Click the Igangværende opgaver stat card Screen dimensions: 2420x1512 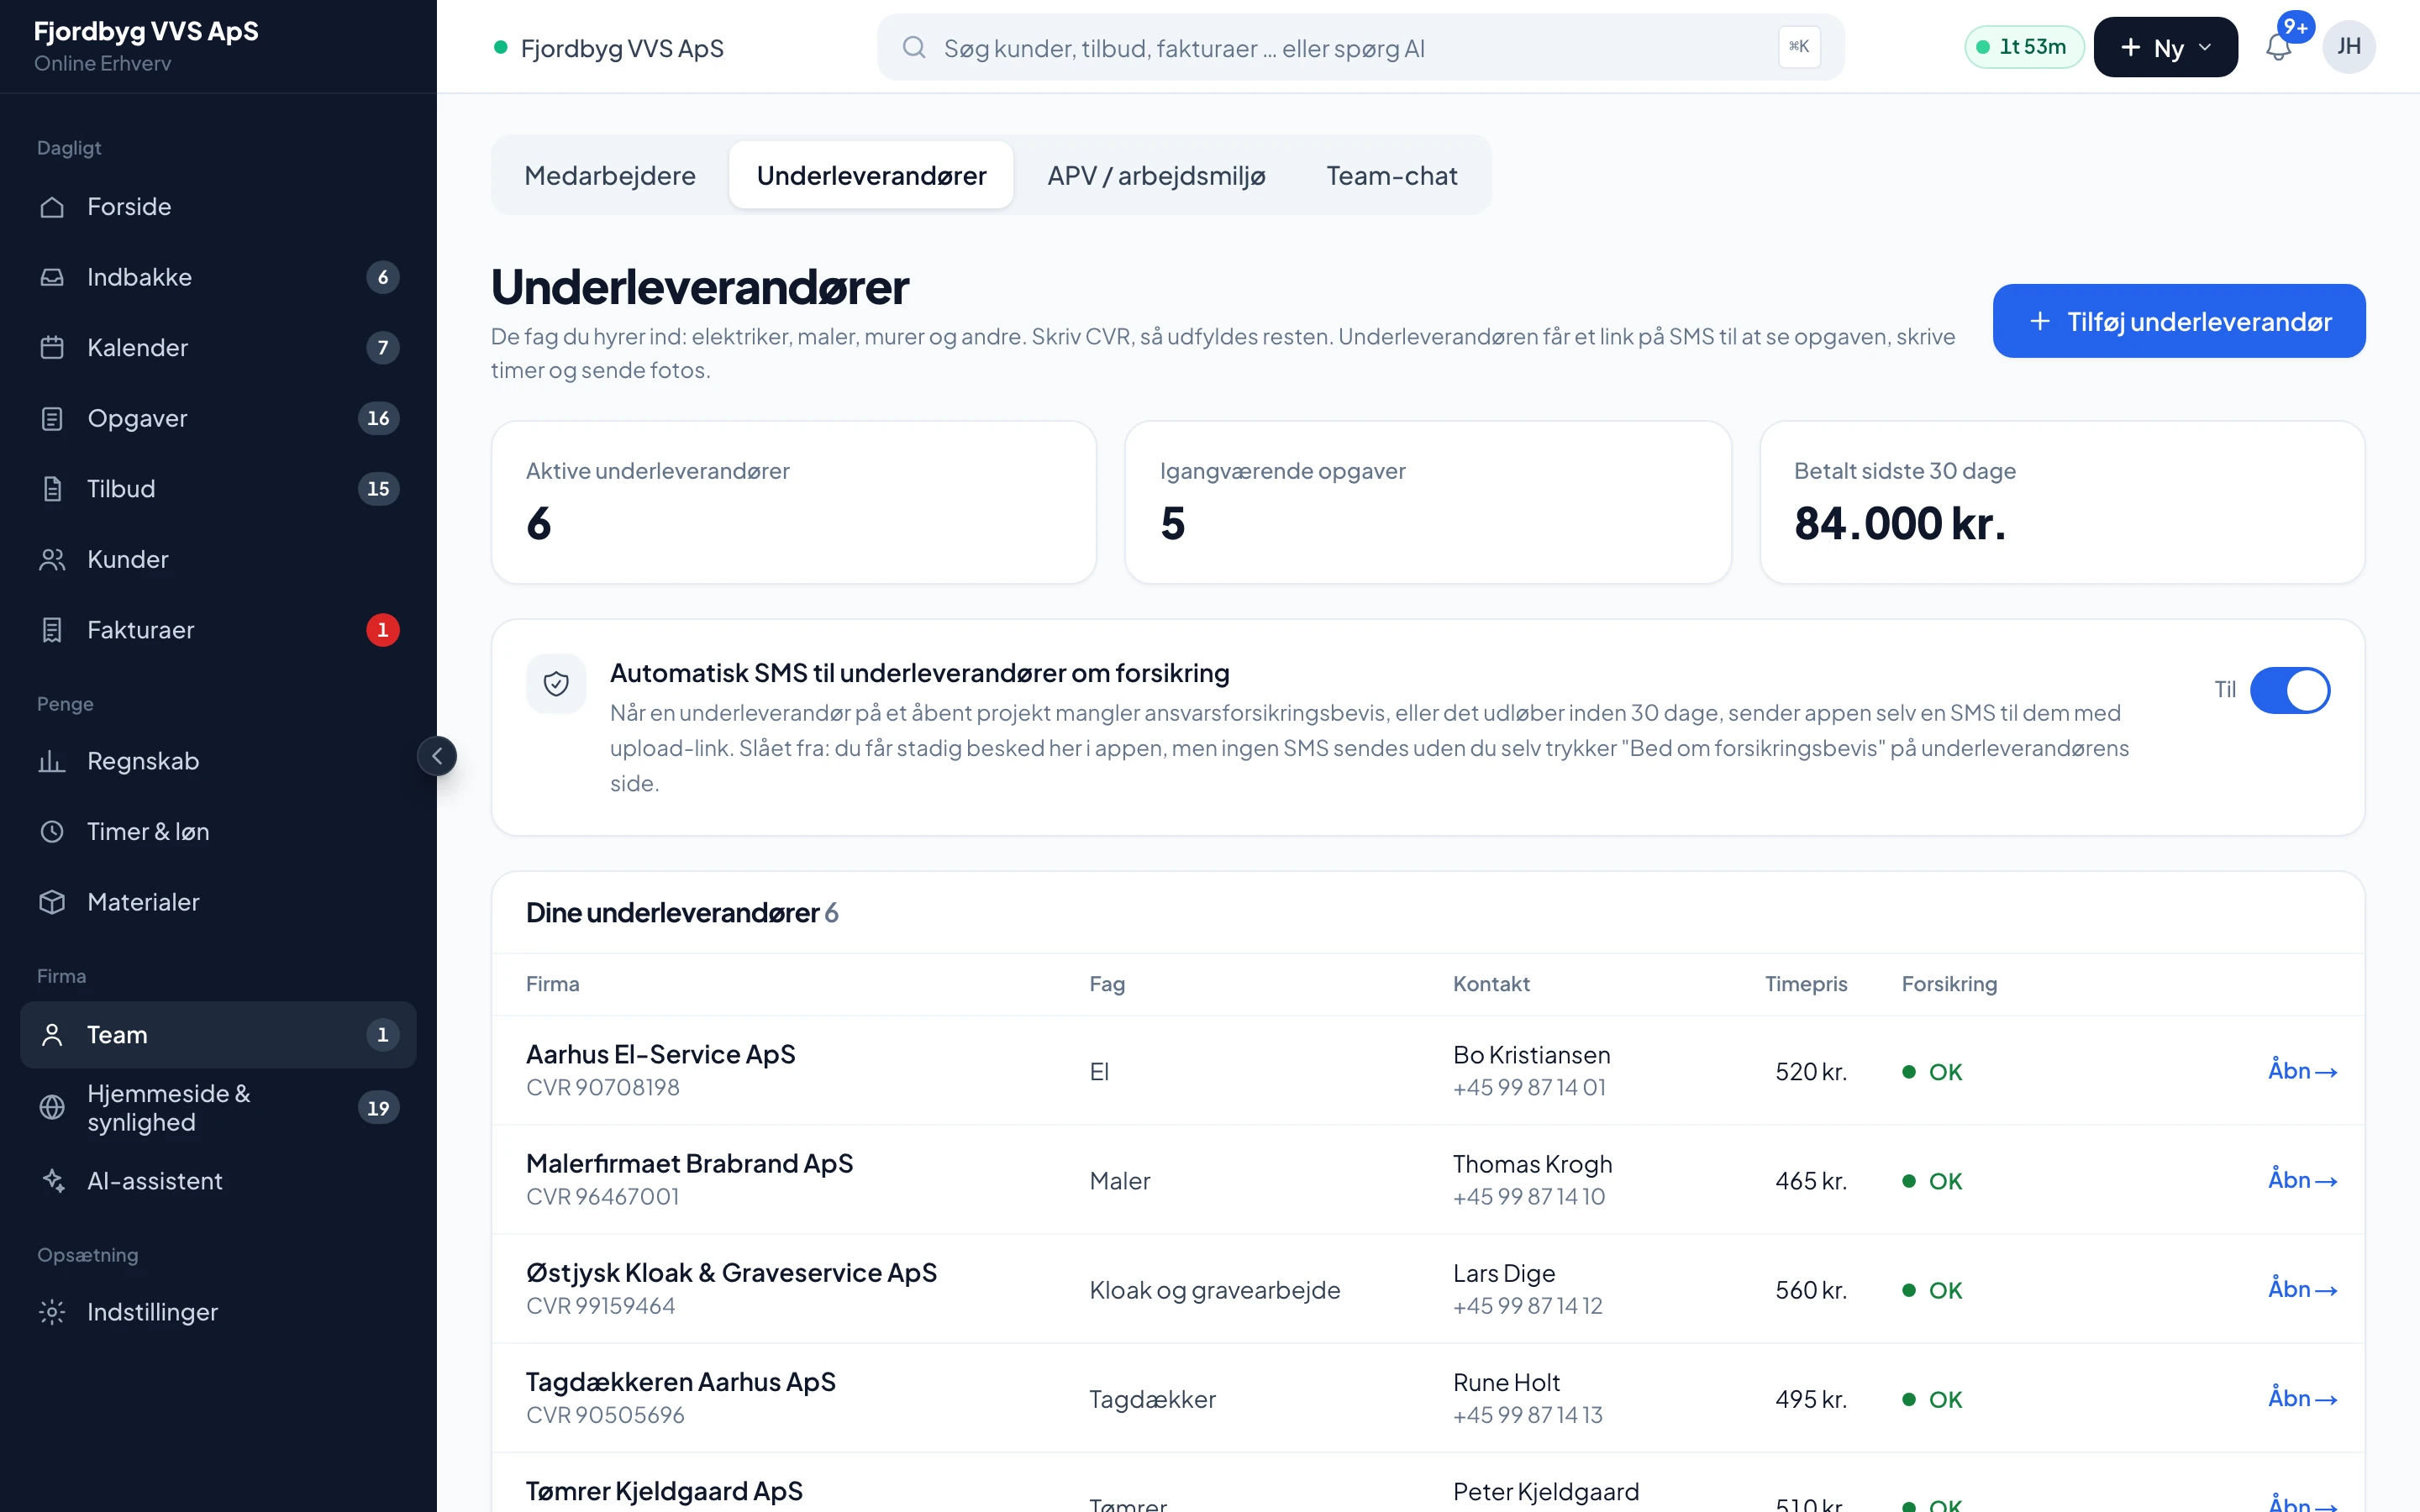click(1427, 502)
